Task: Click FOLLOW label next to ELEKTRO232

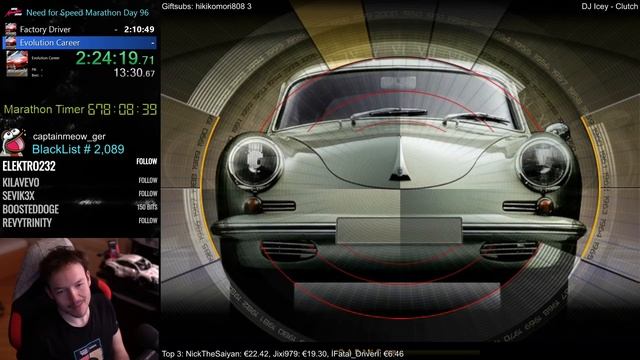Action: pos(147,162)
